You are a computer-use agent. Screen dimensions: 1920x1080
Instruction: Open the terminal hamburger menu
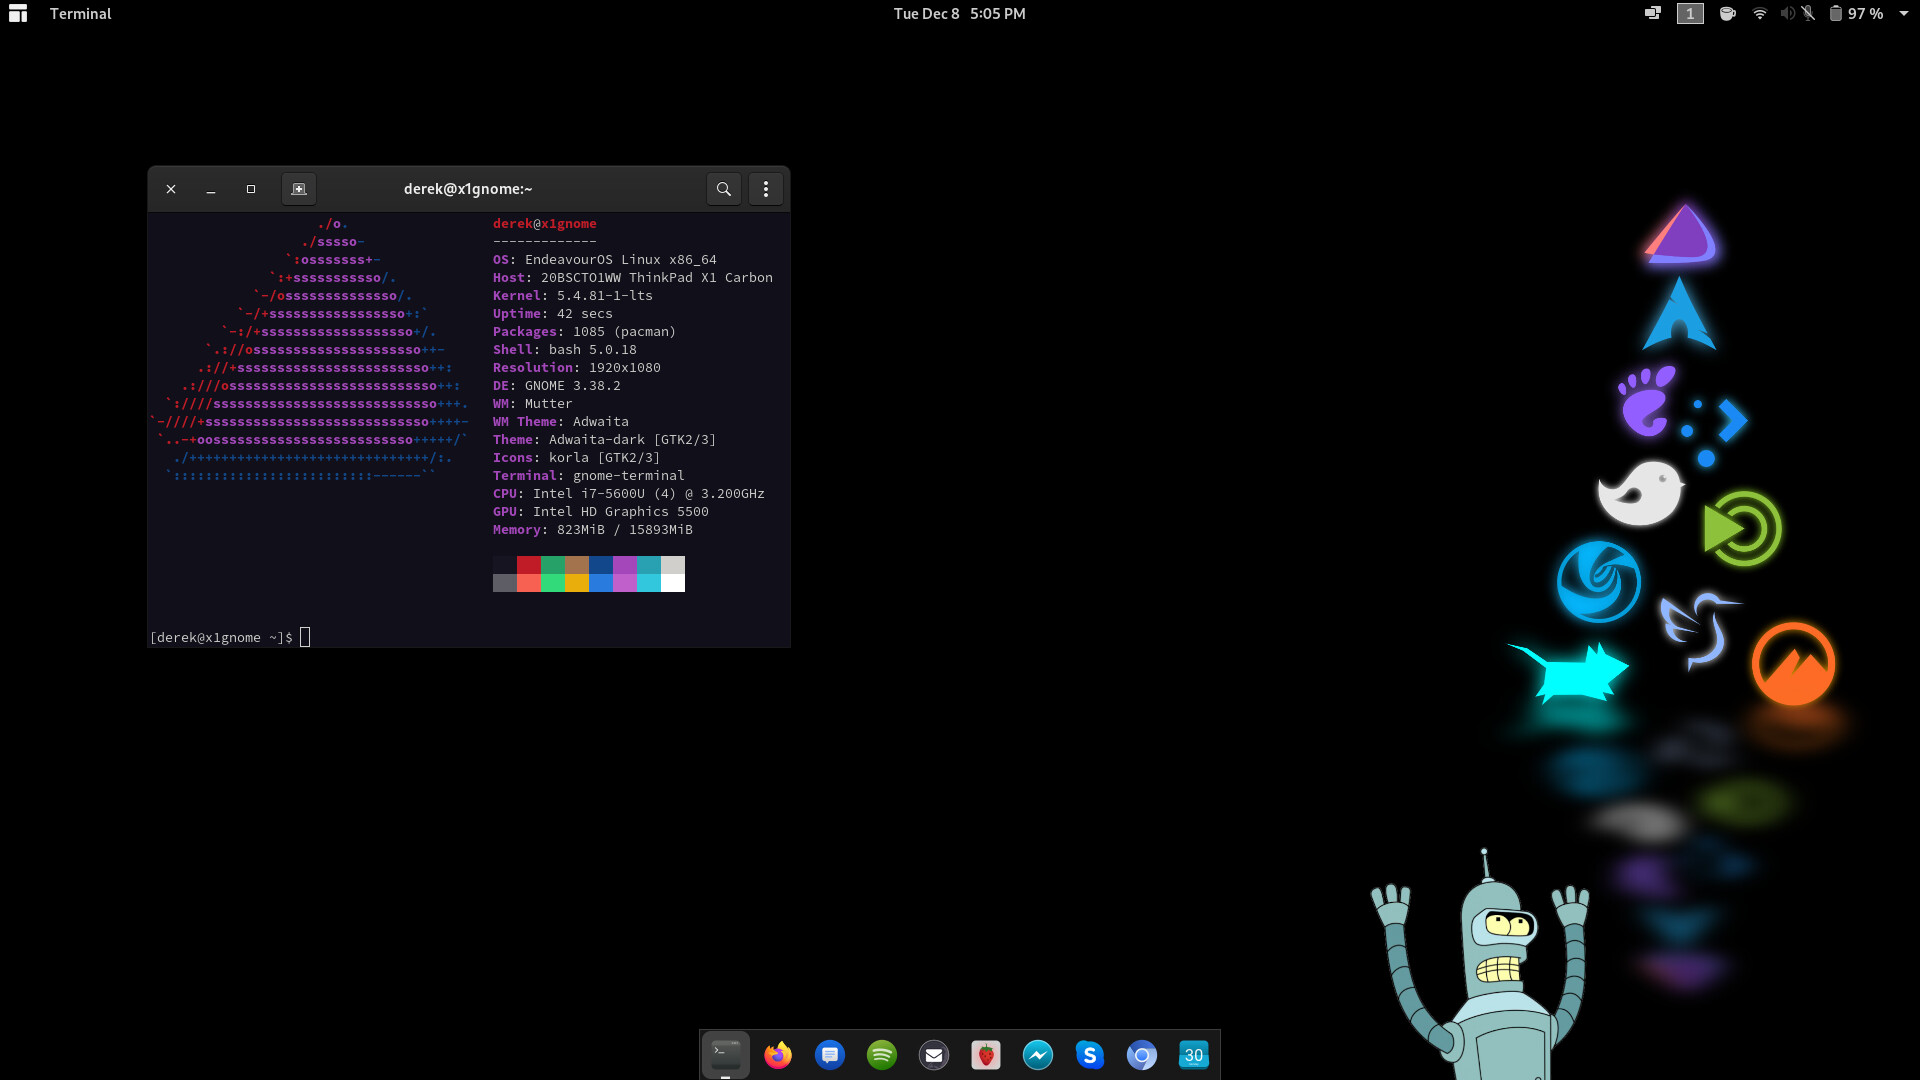click(x=766, y=188)
